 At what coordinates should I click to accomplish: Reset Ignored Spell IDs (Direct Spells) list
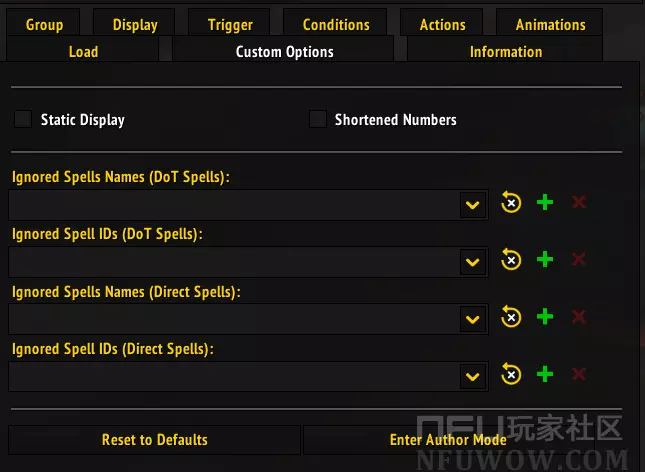(511, 375)
